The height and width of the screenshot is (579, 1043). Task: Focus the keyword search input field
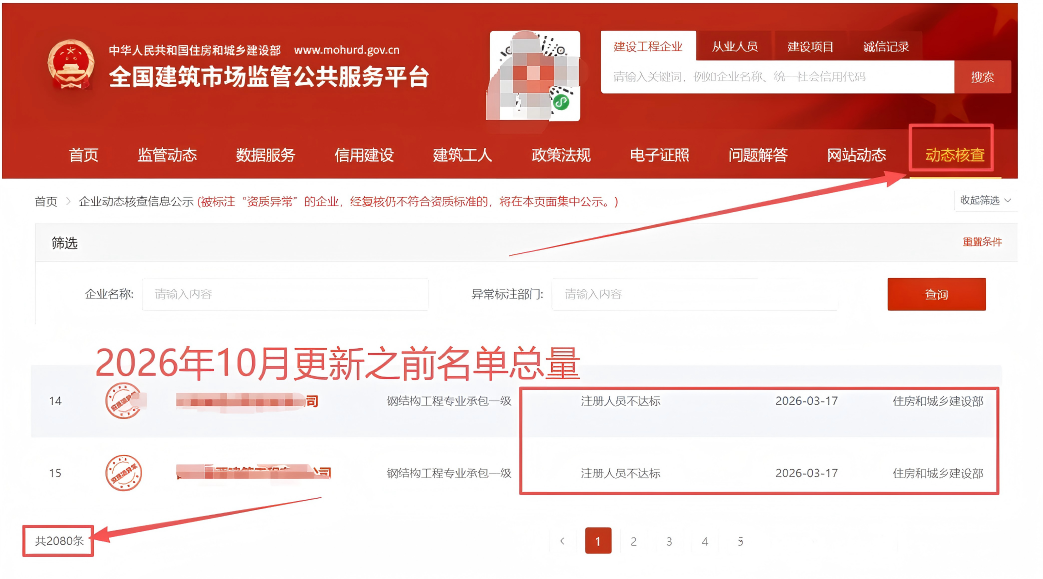click(778, 77)
